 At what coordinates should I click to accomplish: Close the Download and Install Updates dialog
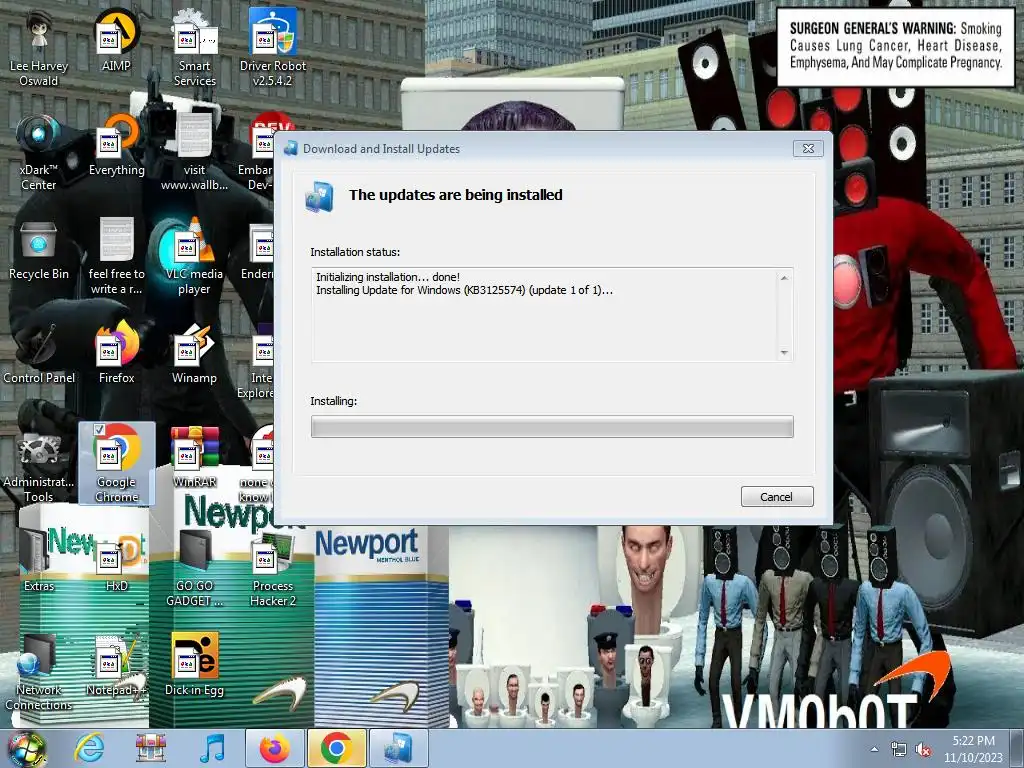pyautogui.click(x=808, y=148)
